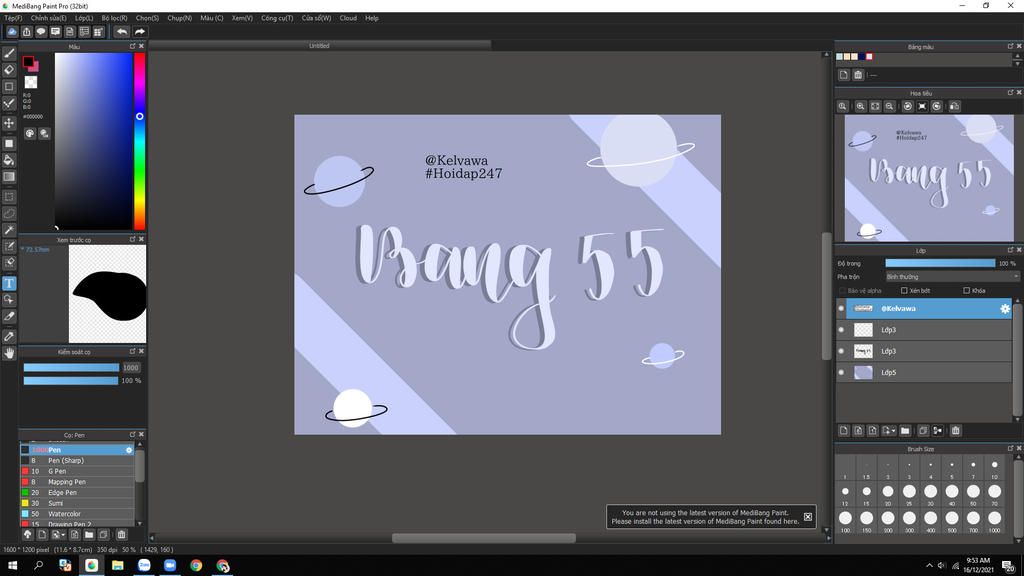The image size is (1024, 576).
Task: Toggle visibility of empty Lớp3 layer
Action: (x=841, y=330)
